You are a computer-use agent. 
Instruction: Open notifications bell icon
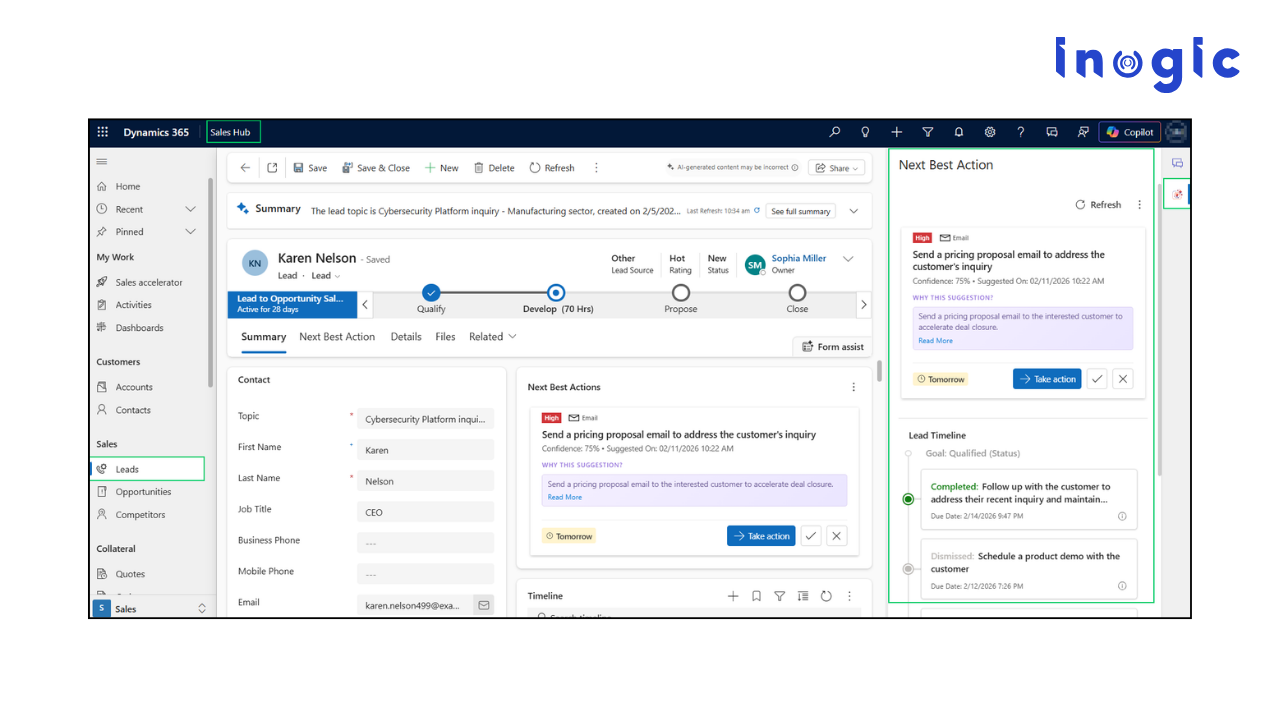tap(959, 132)
